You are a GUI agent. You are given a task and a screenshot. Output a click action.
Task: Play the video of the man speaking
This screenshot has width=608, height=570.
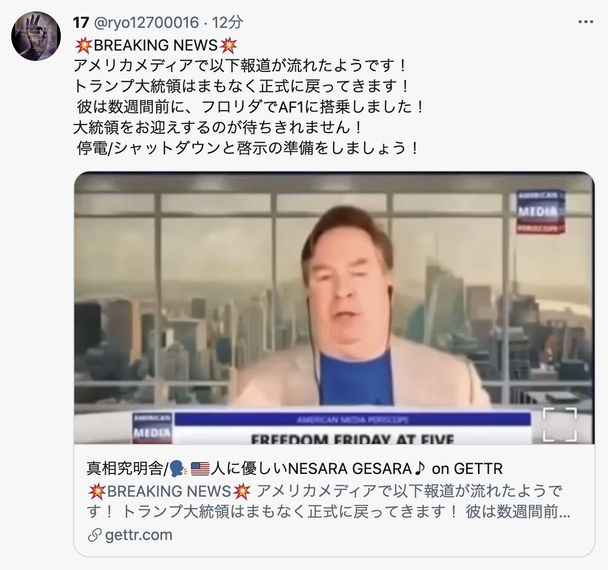tap(334, 308)
